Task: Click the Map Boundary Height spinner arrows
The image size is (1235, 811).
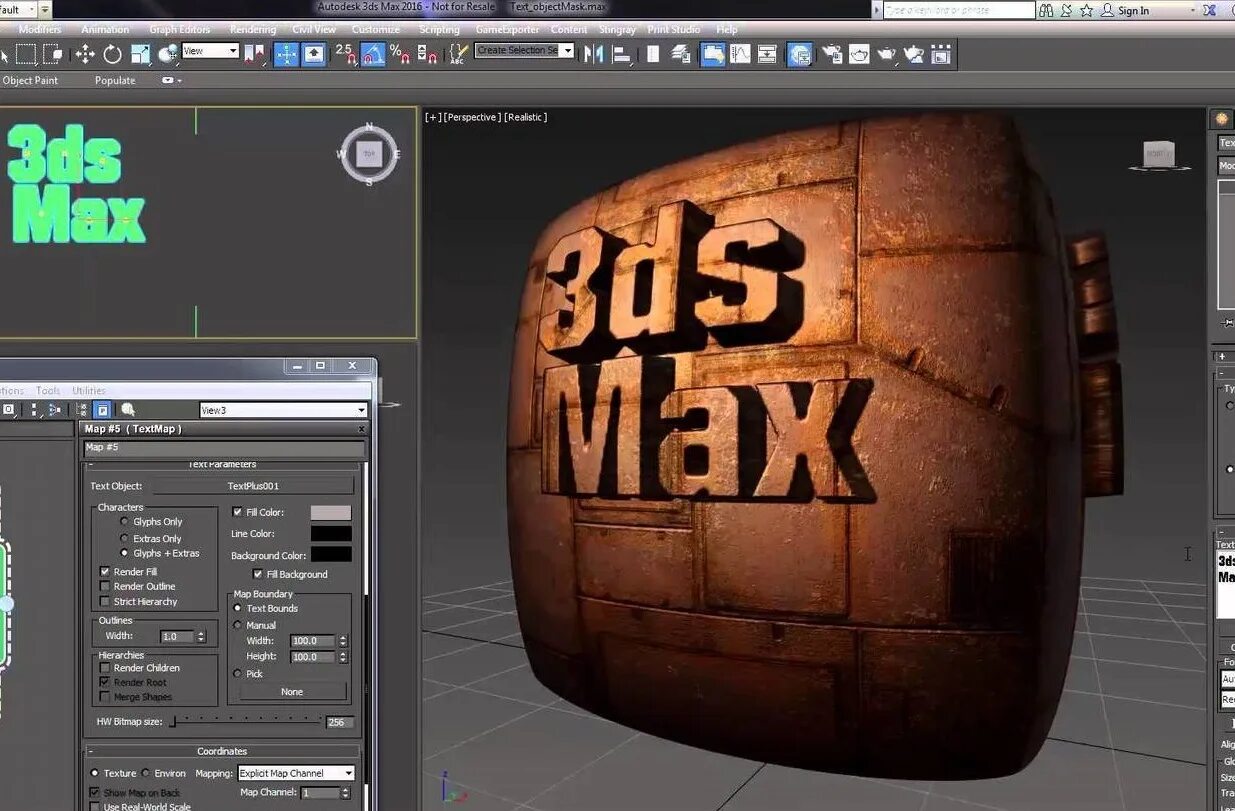Action: coord(343,657)
